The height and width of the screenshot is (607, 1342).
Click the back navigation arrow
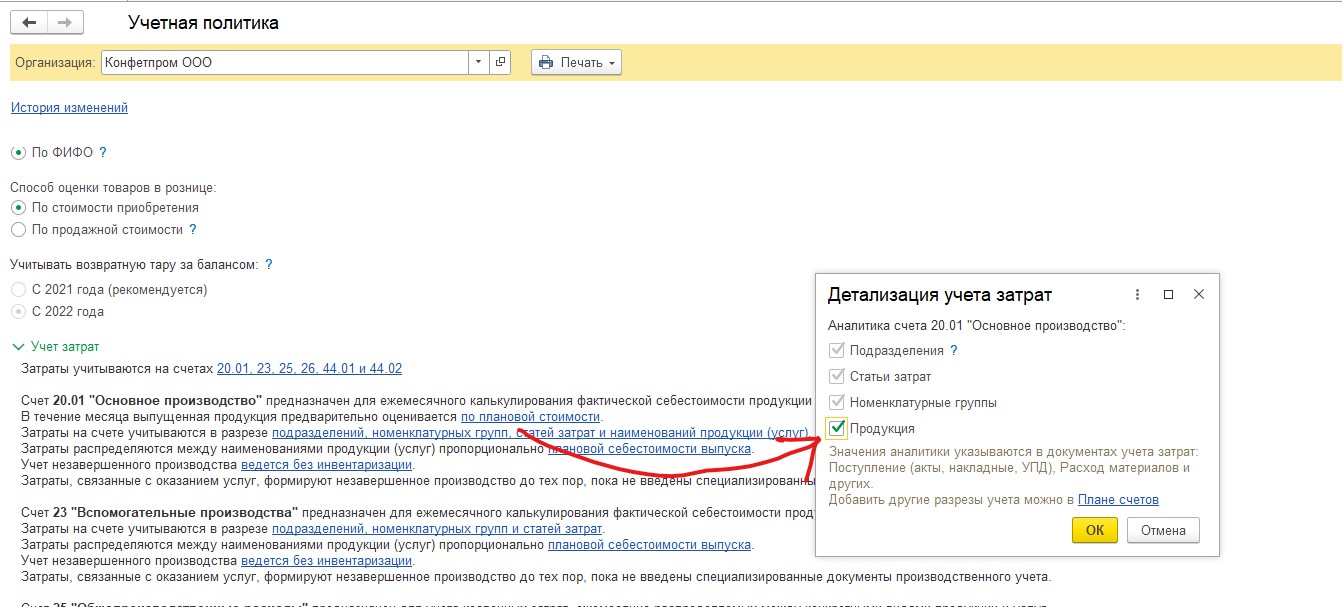(x=30, y=22)
